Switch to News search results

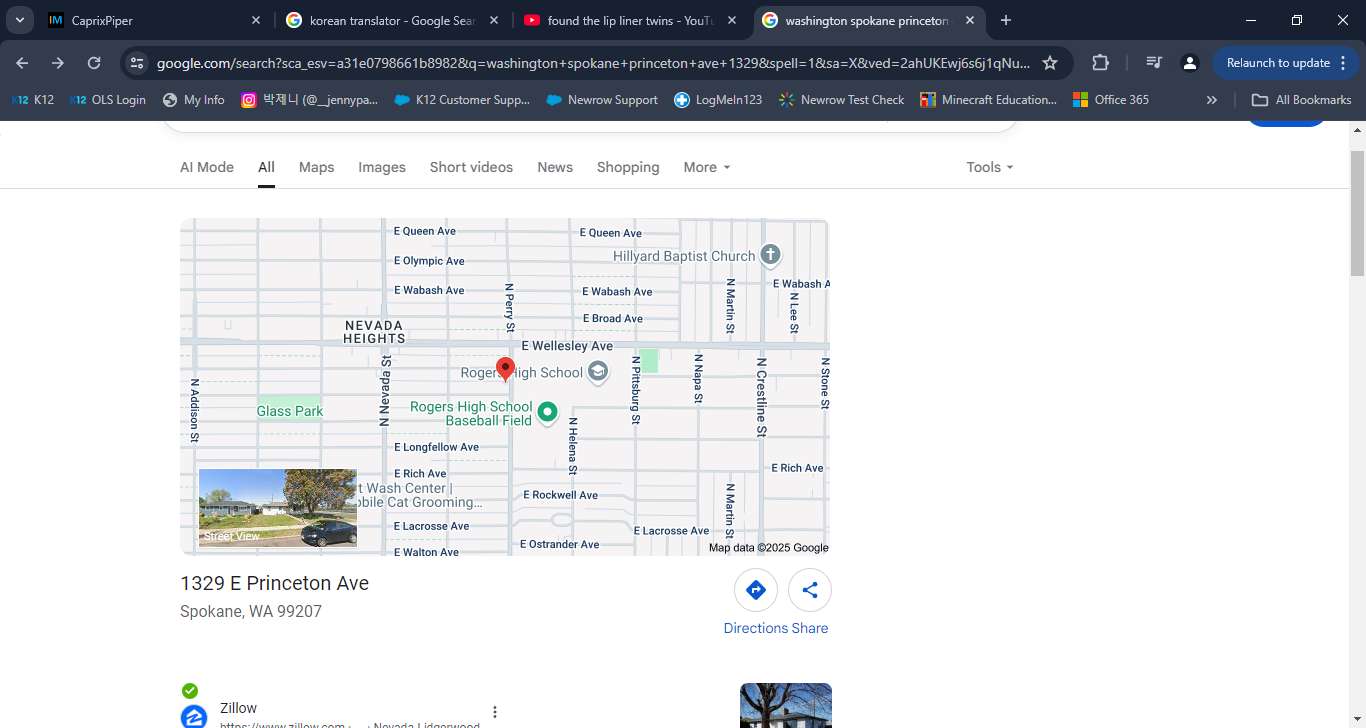point(555,167)
